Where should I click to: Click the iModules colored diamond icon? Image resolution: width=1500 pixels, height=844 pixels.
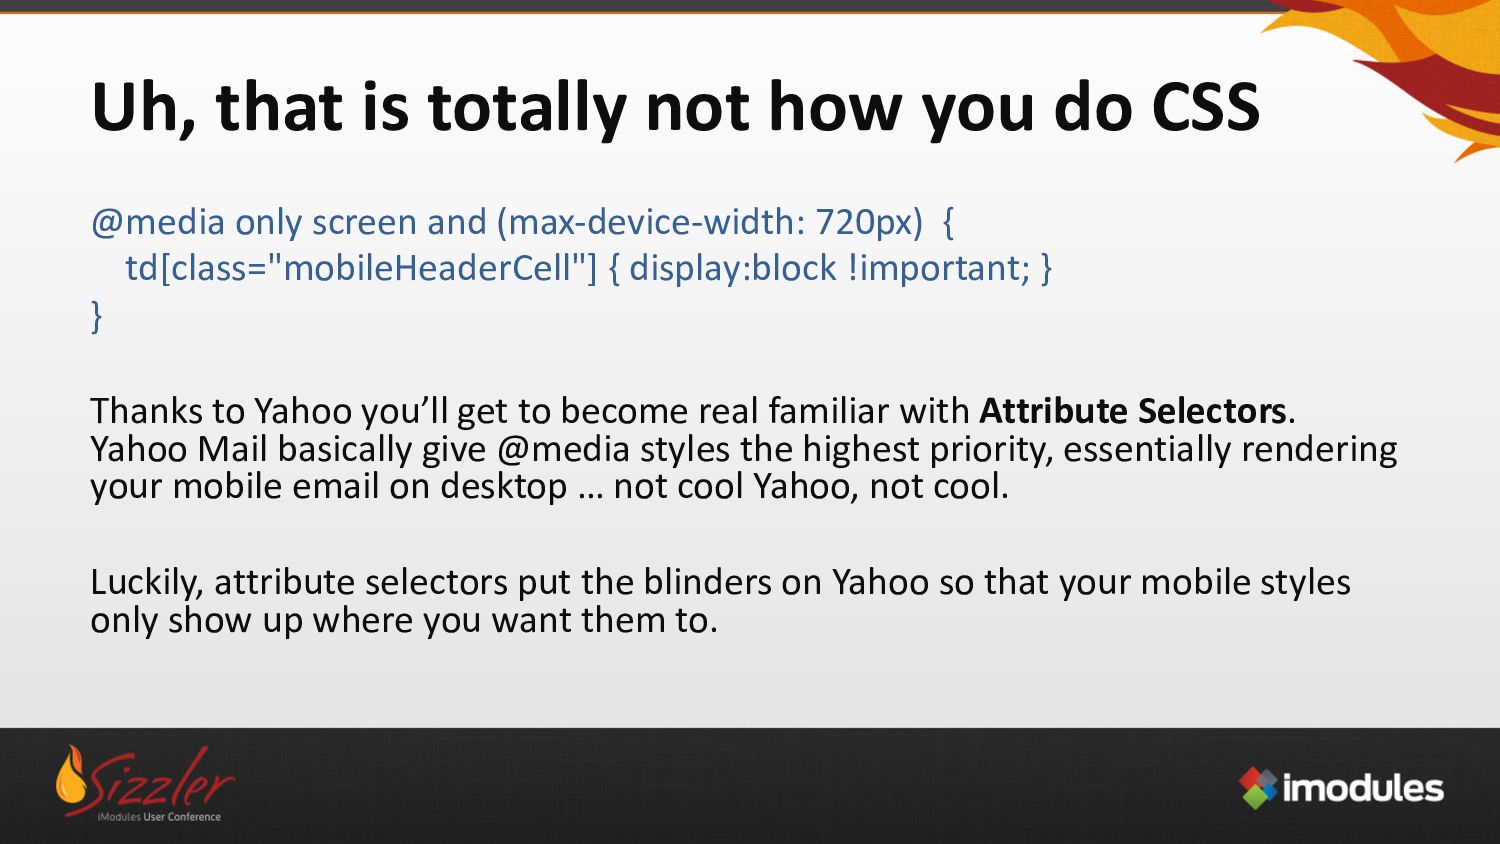click(1259, 788)
